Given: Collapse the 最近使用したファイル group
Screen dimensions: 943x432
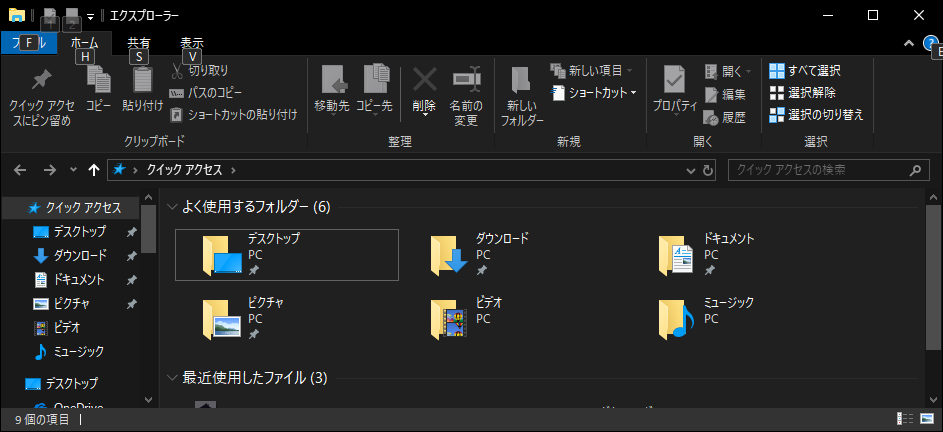Looking at the screenshot, I should click(x=173, y=378).
